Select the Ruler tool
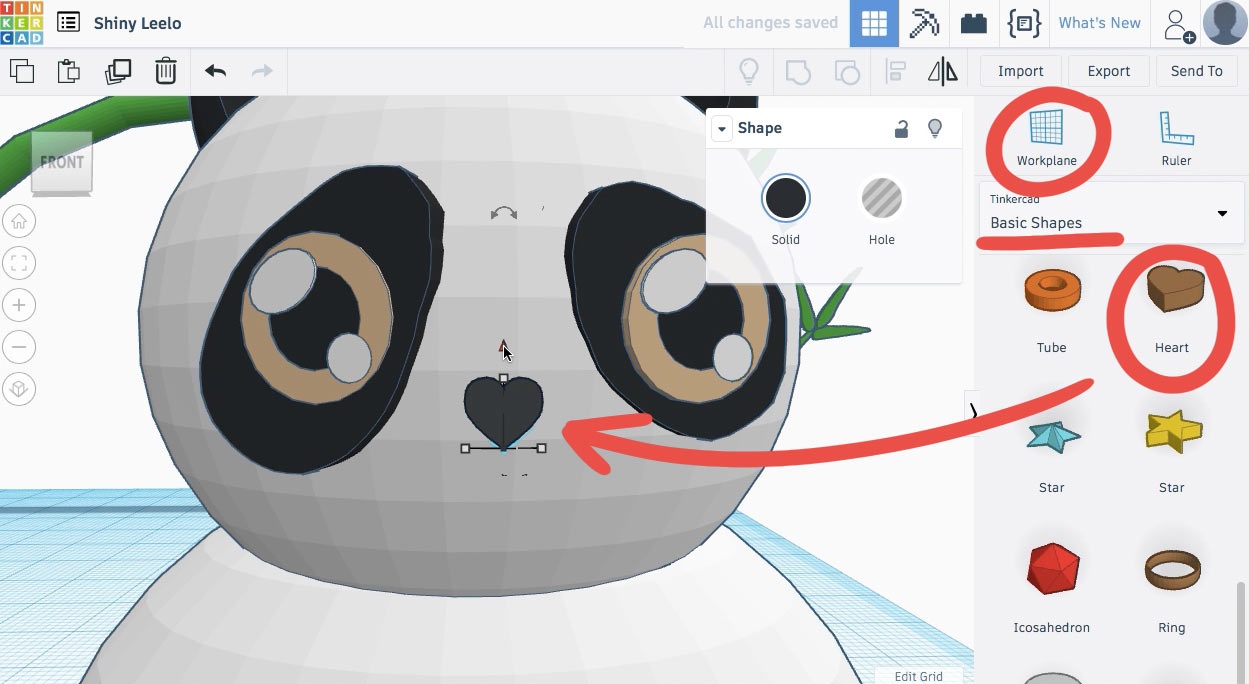The width and height of the screenshot is (1249, 684). 1176,138
